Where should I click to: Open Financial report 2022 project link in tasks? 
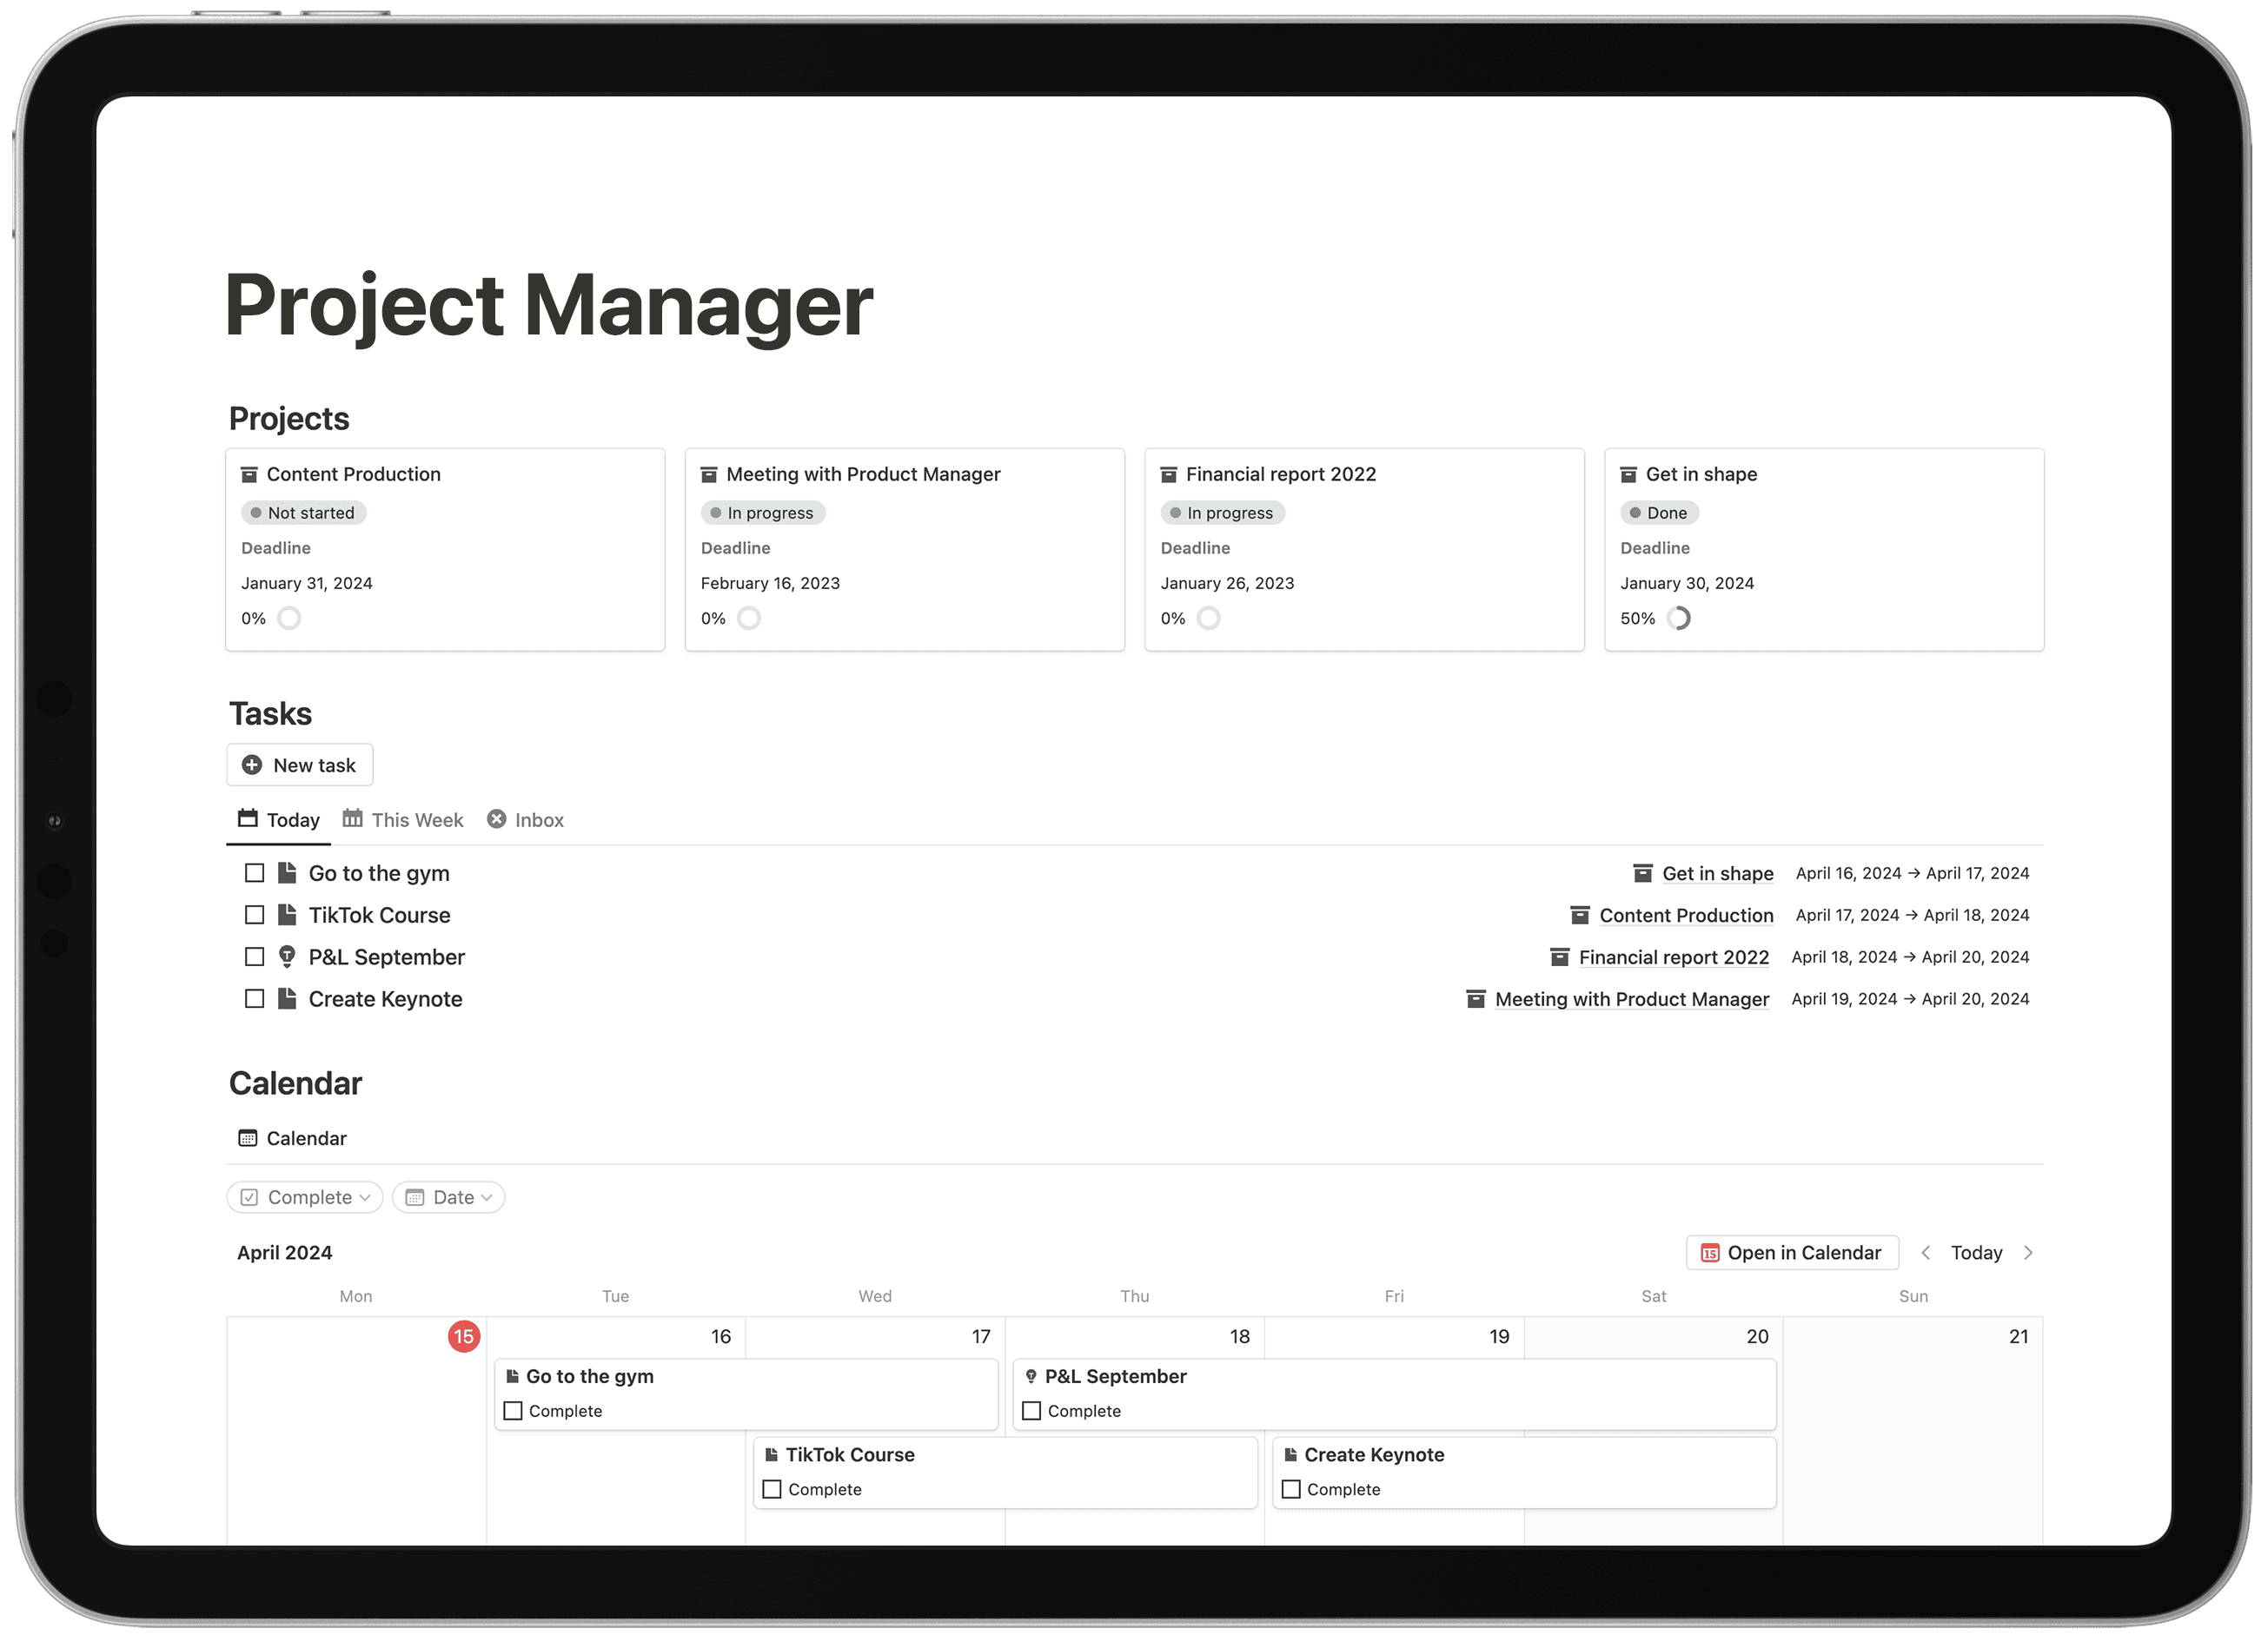[1674, 958]
